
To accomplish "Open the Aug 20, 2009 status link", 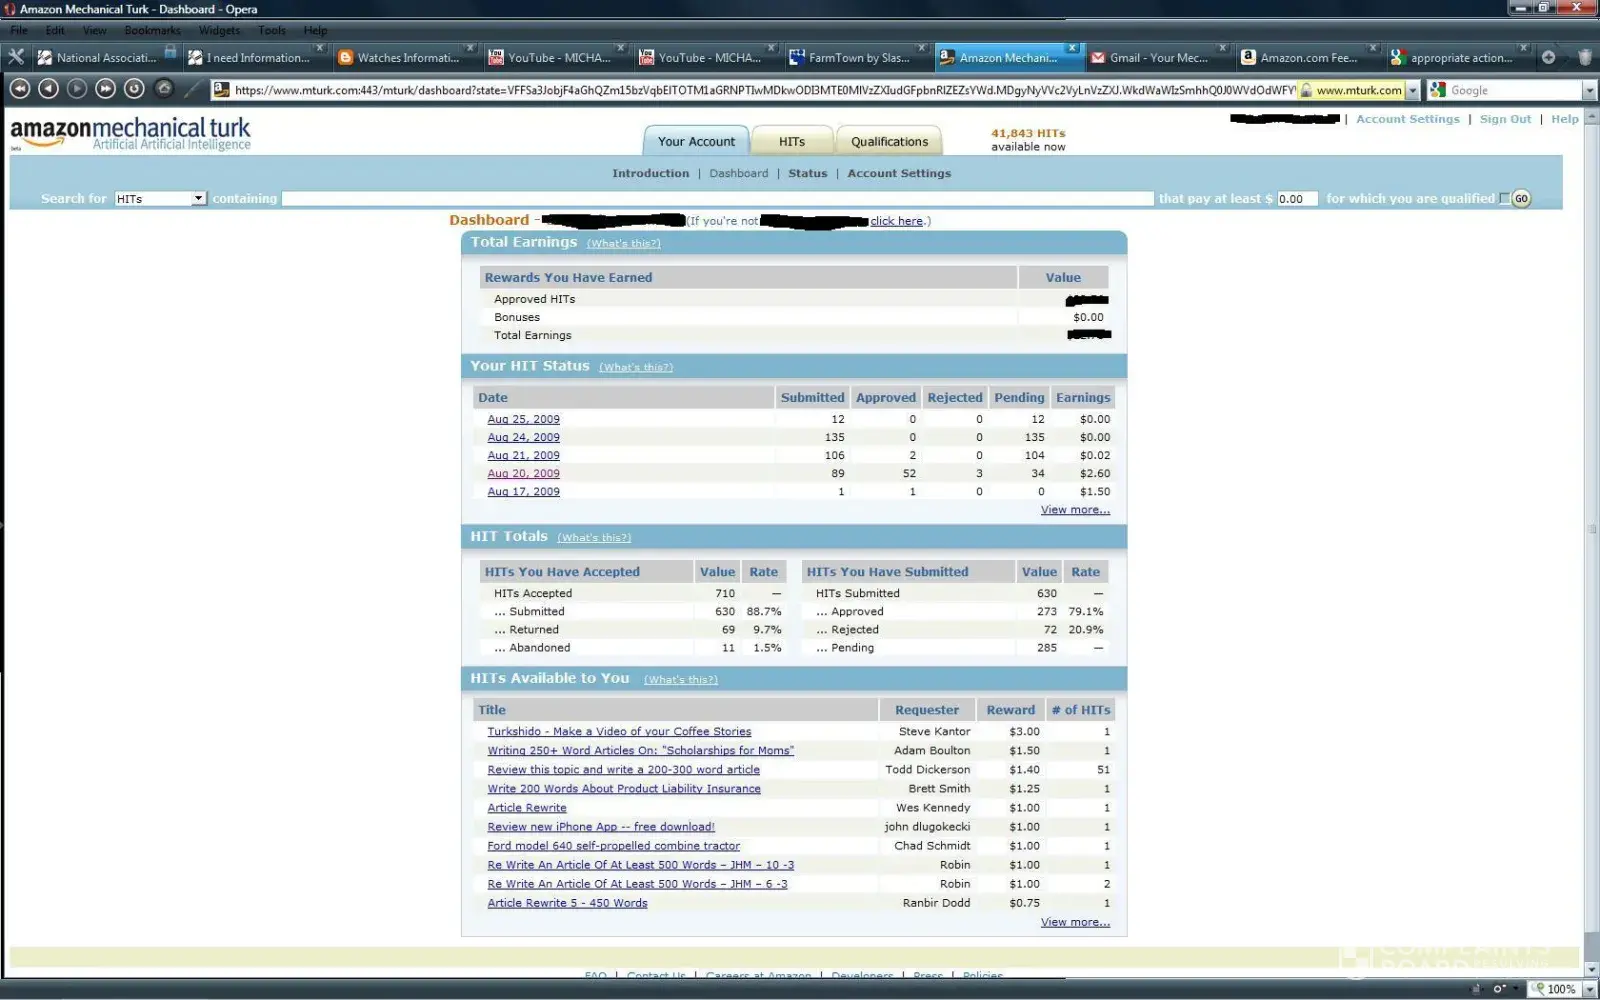I will (523, 473).
